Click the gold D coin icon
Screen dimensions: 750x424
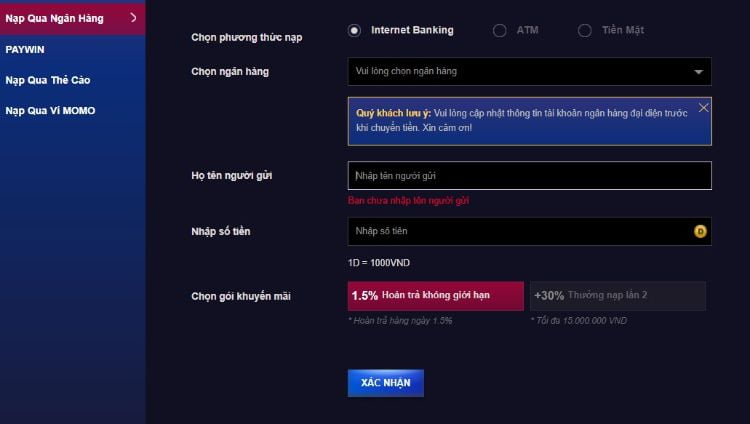pyautogui.click(x=700, y=232)
